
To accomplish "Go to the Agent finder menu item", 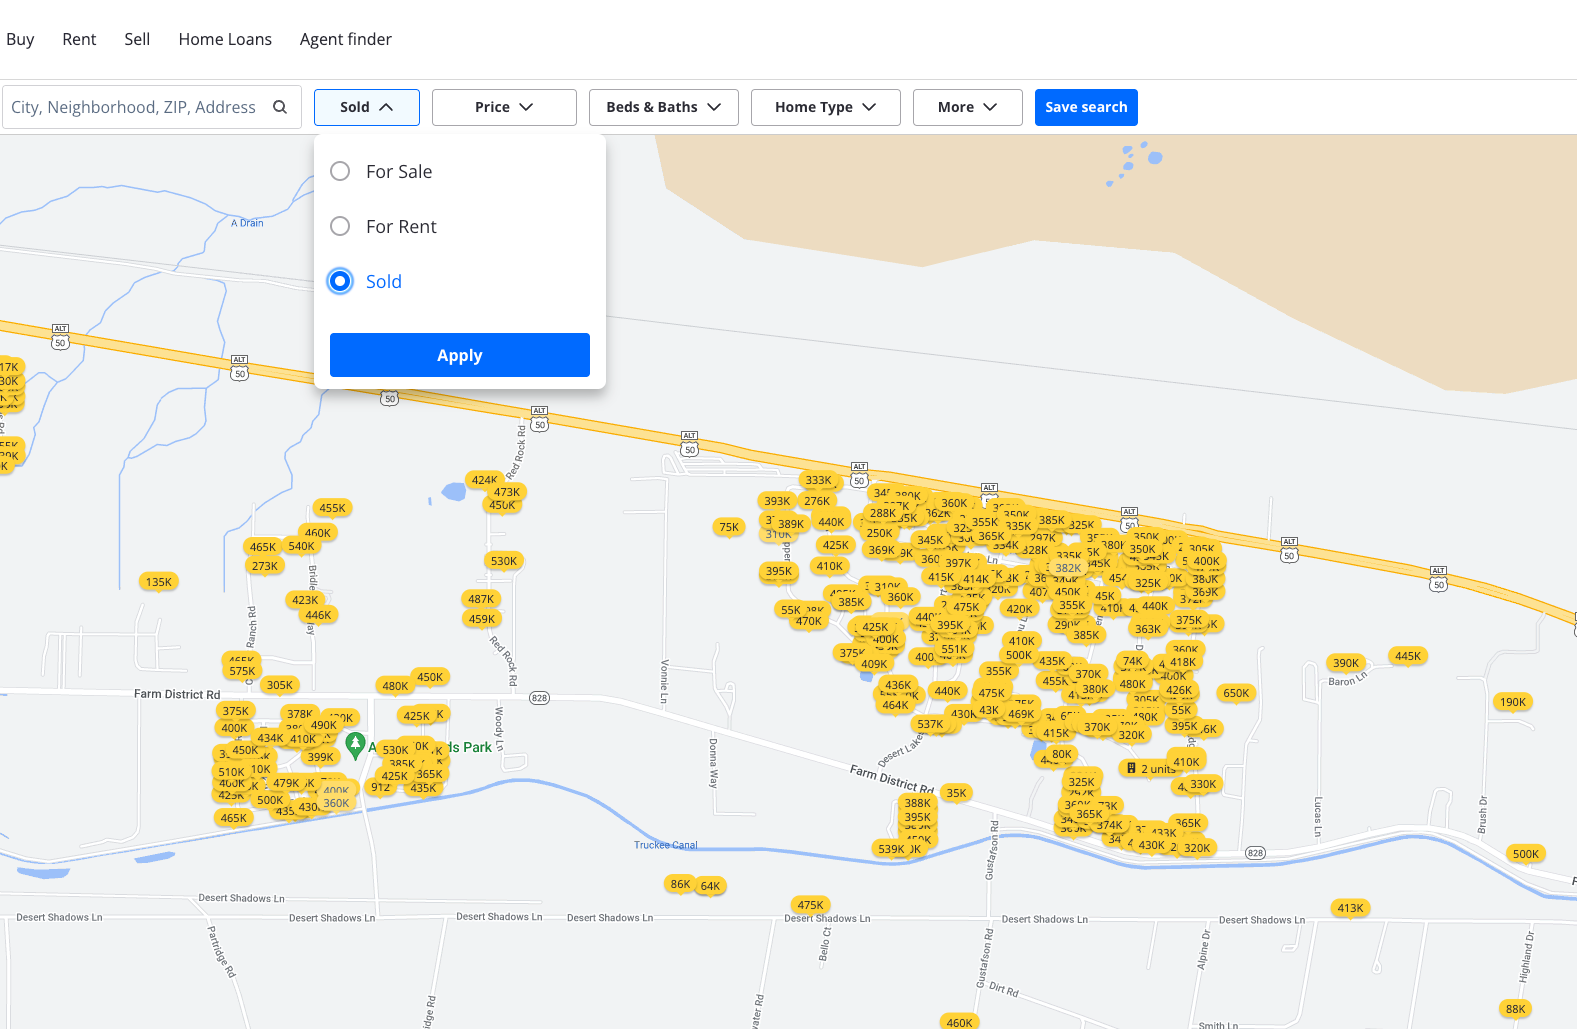I will pos(346,39).
